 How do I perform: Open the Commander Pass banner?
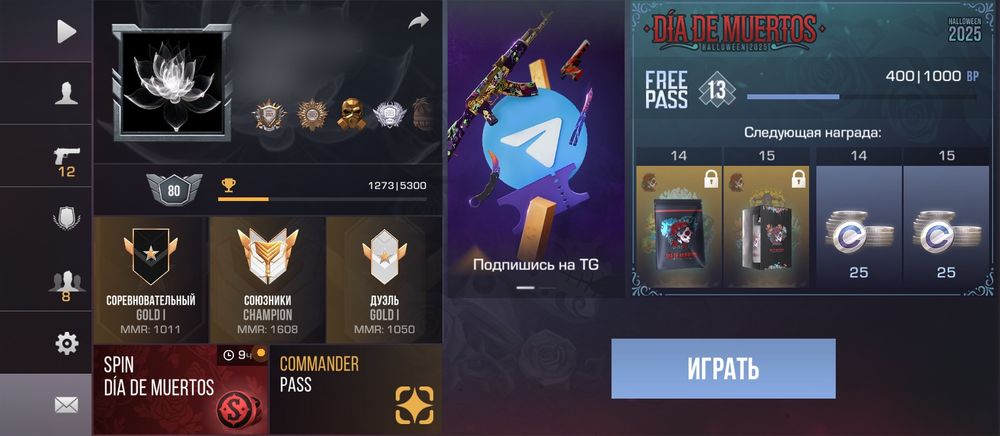tap(356, 389)
